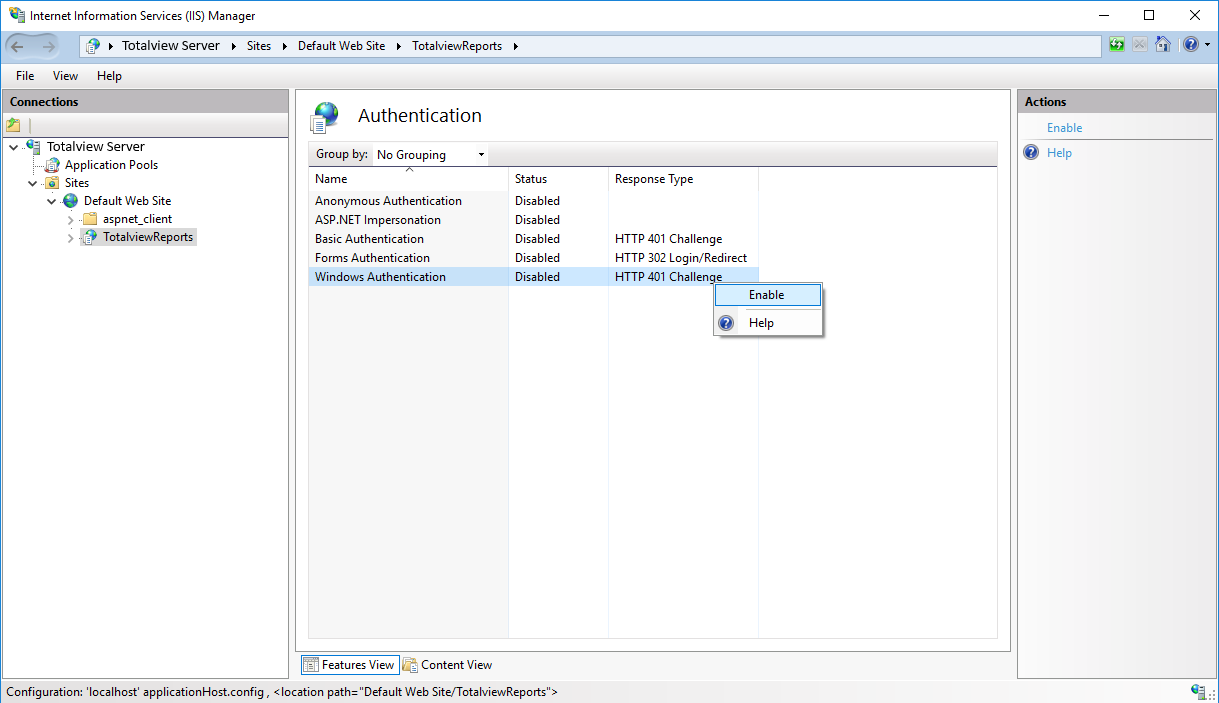Click the Help link in the Actions pane
Image resolution: width=1219 pixels, height=703 pixels.
click(x=1059, y=153)
